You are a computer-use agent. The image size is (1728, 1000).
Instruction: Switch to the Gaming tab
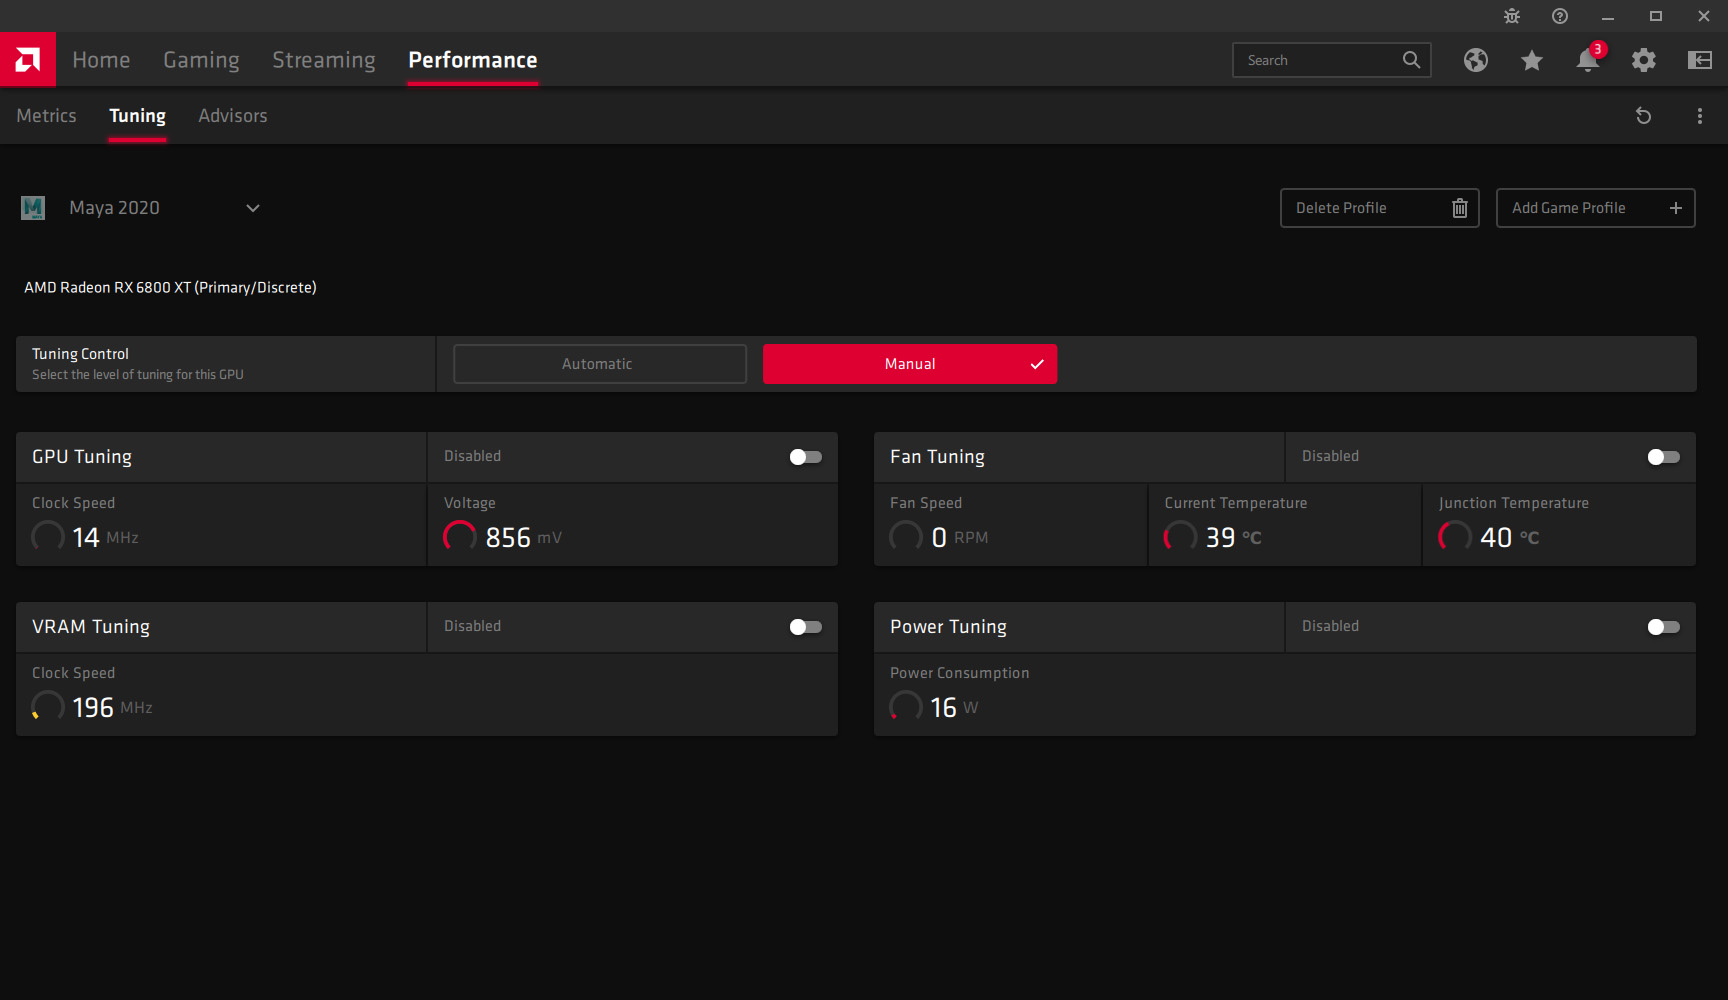click(x=201, y=60)
